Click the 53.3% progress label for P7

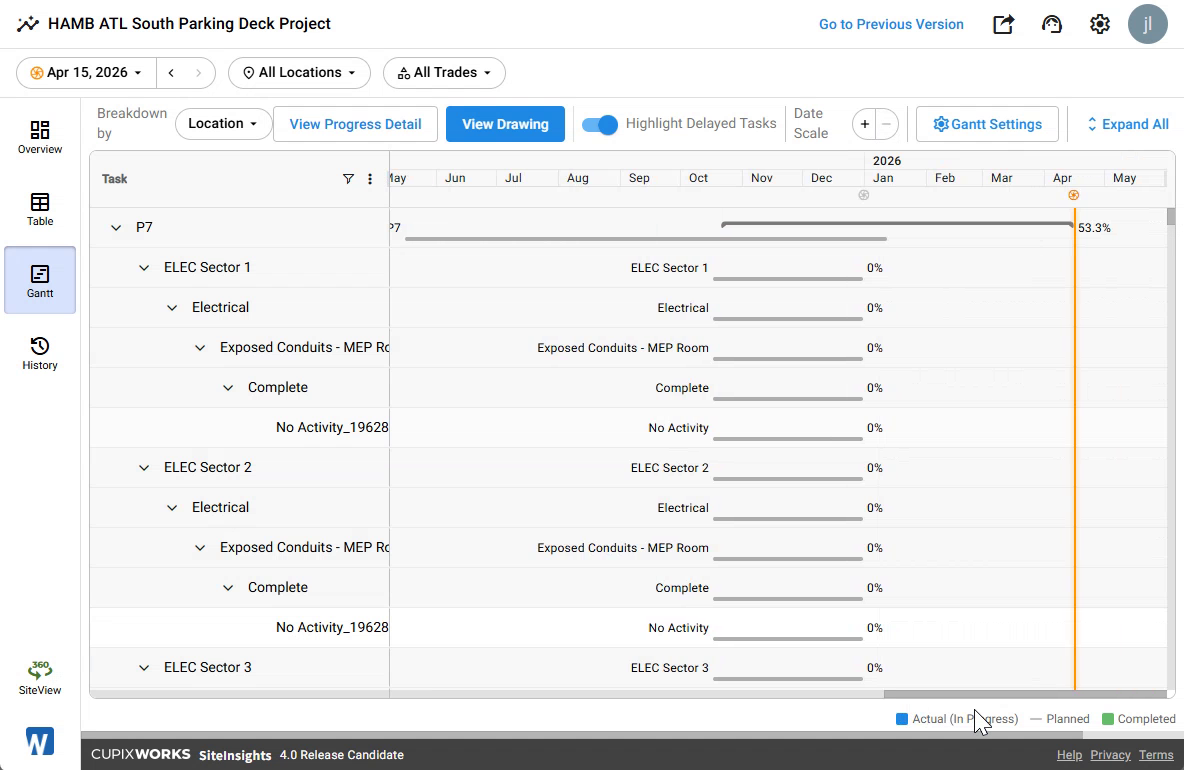point(1094,228)
